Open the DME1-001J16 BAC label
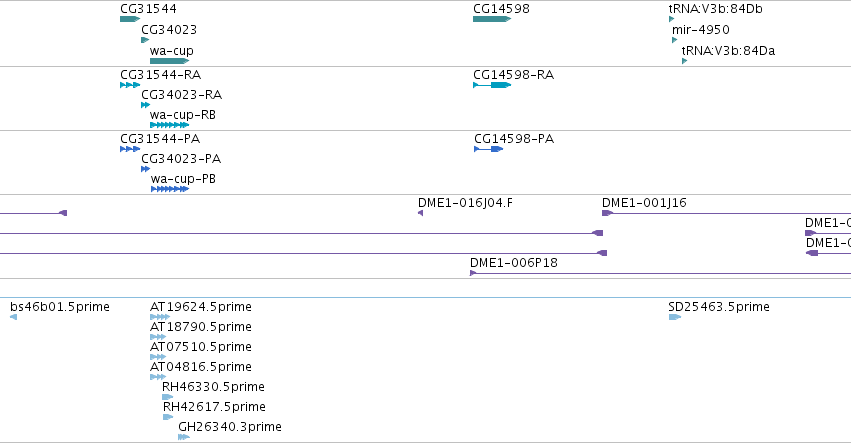Image resolution: width=851 pixels, height=443 pixels. tap(644, 203)
